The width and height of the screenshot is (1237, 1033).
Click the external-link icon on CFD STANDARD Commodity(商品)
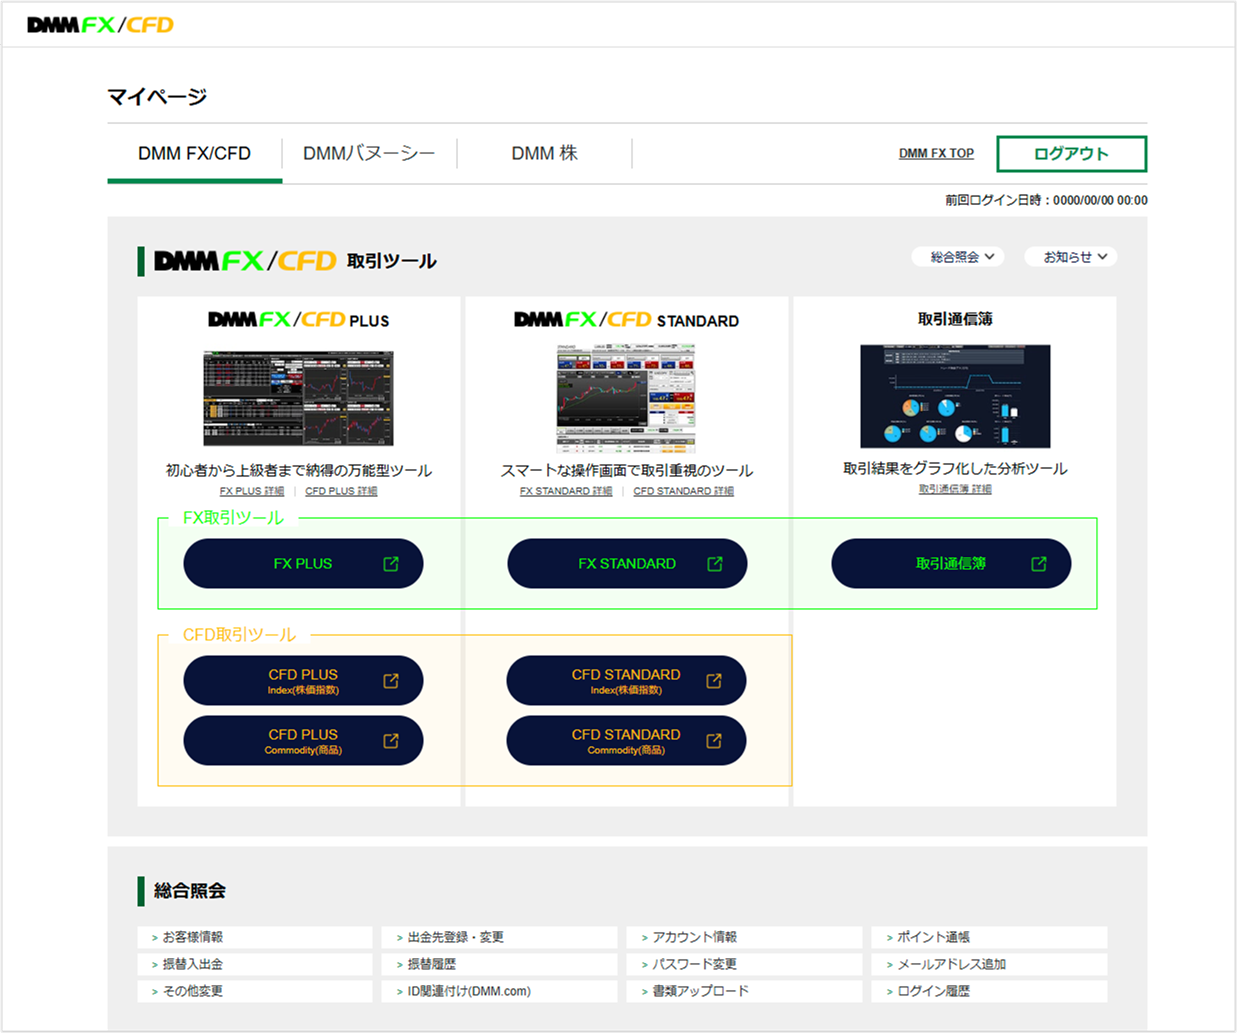click(x=713, y=741)
